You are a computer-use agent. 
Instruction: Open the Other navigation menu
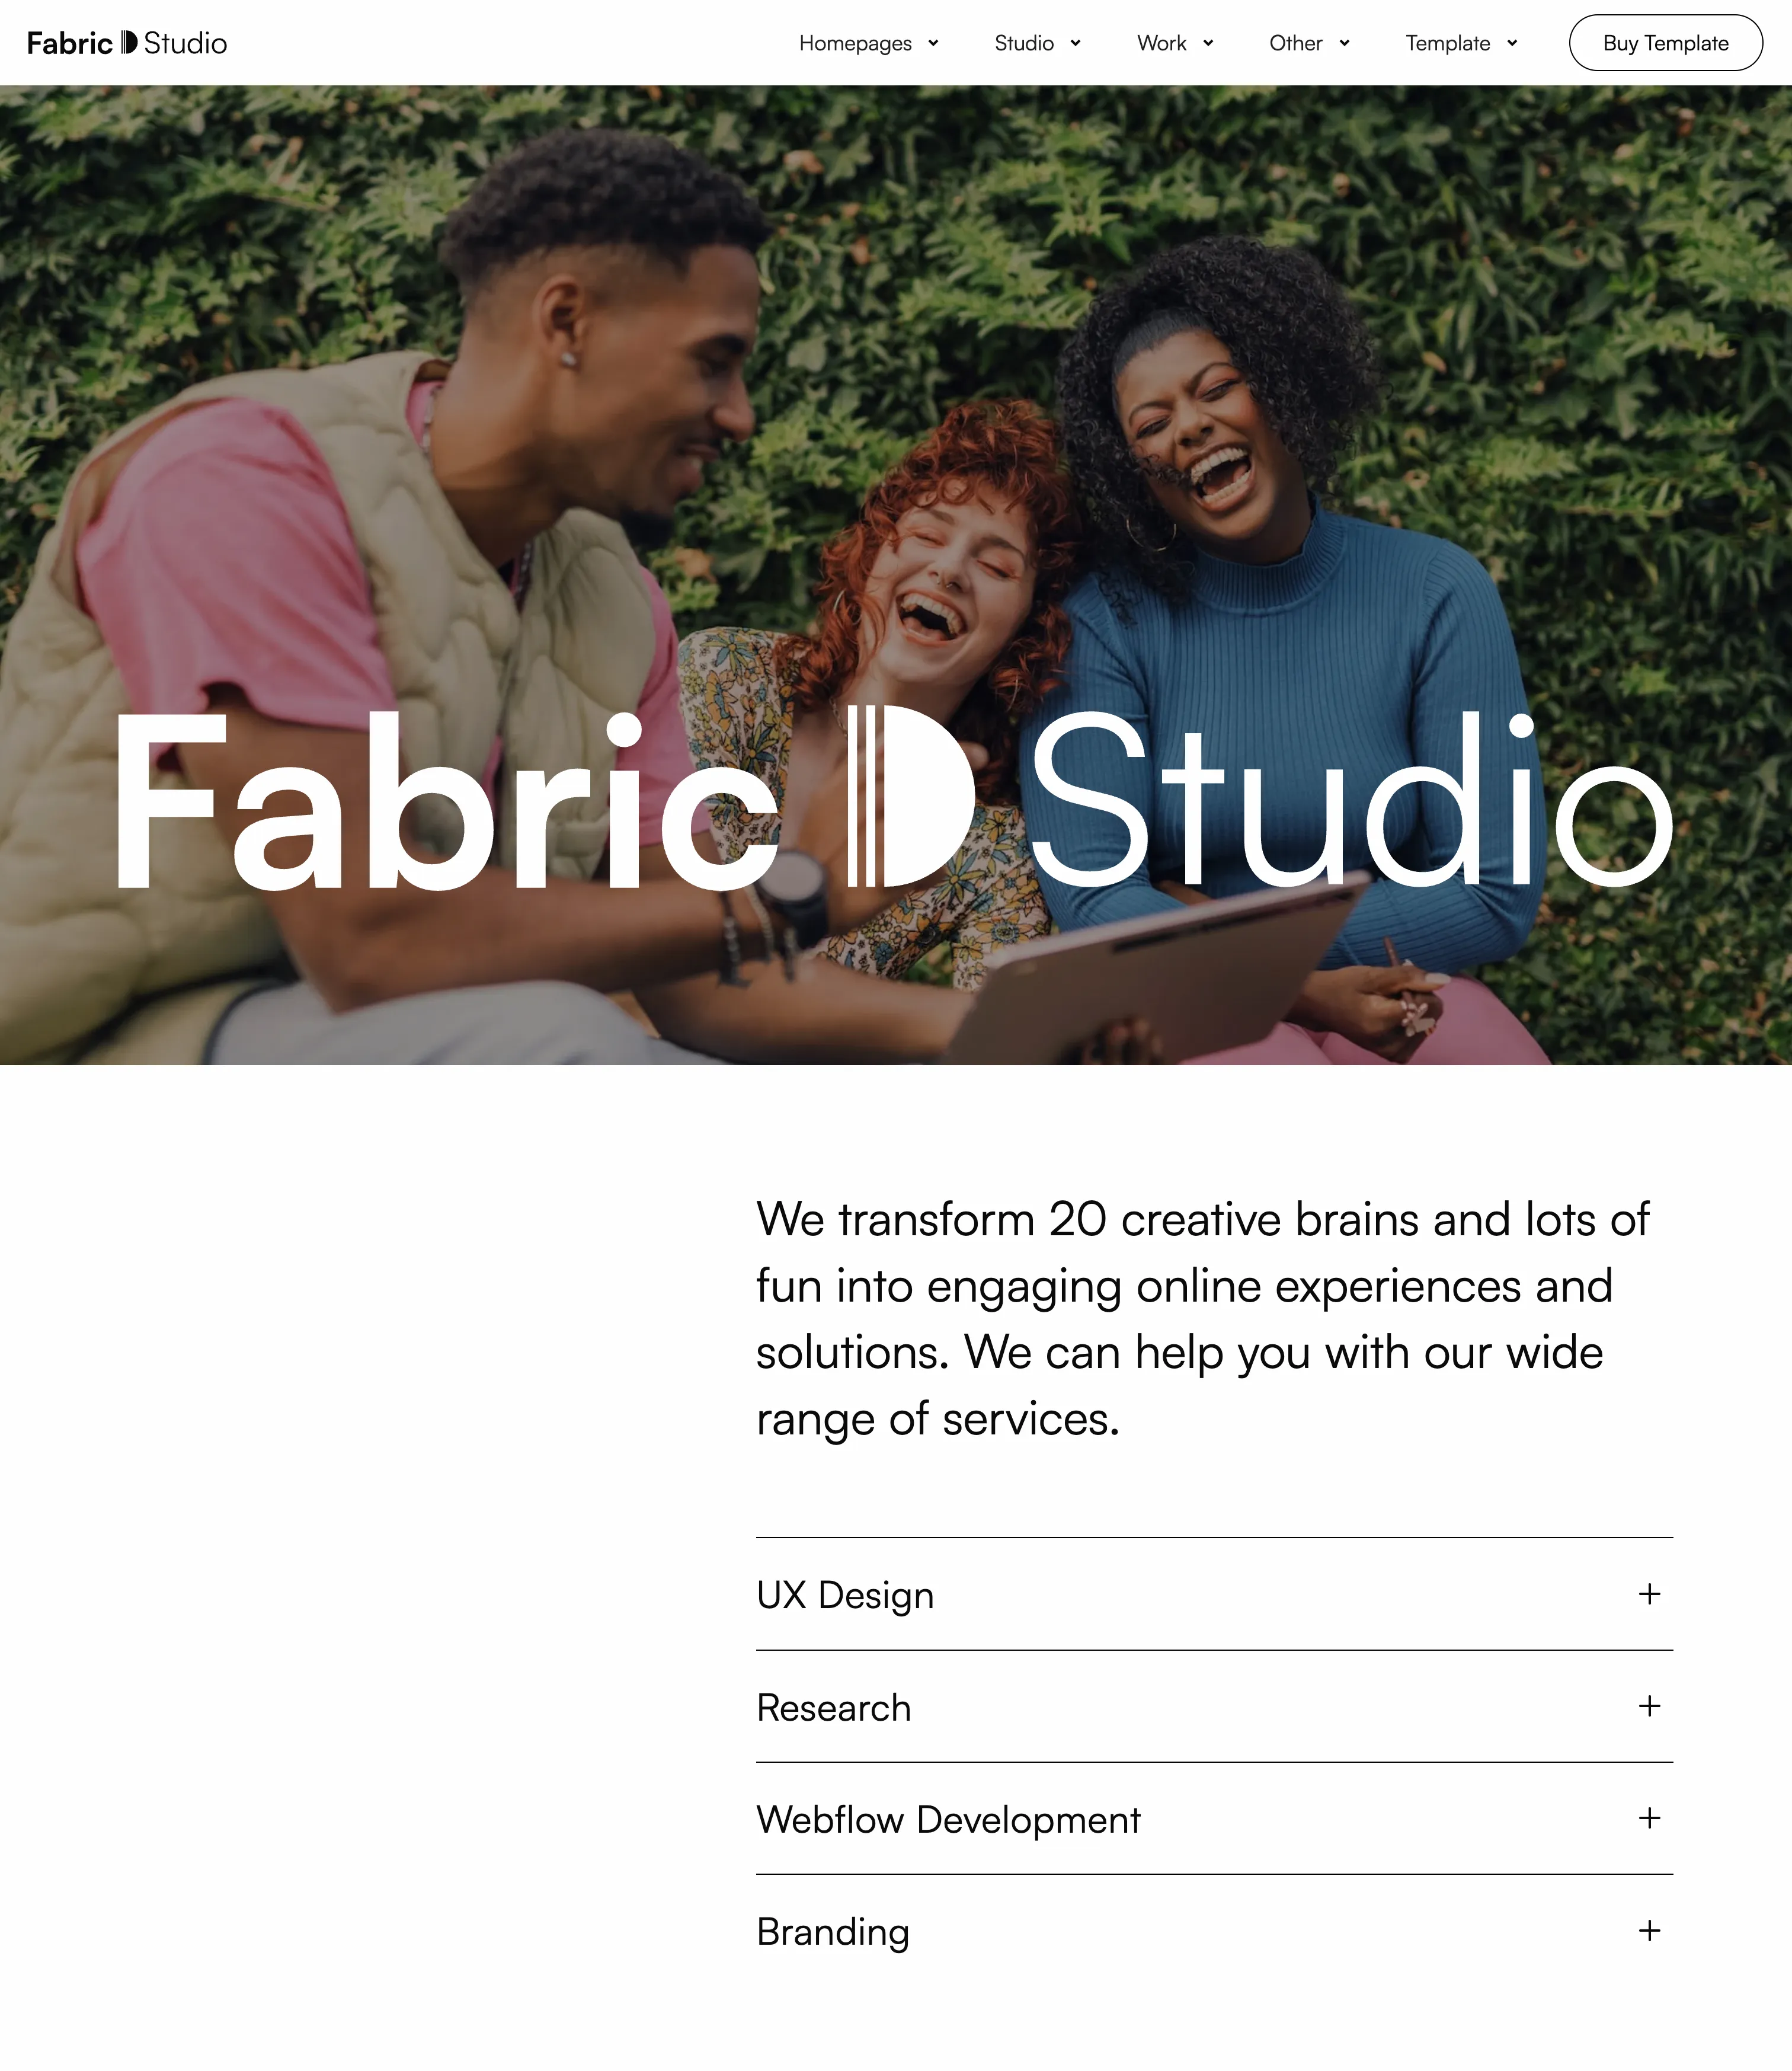(x=1309, y=43)
